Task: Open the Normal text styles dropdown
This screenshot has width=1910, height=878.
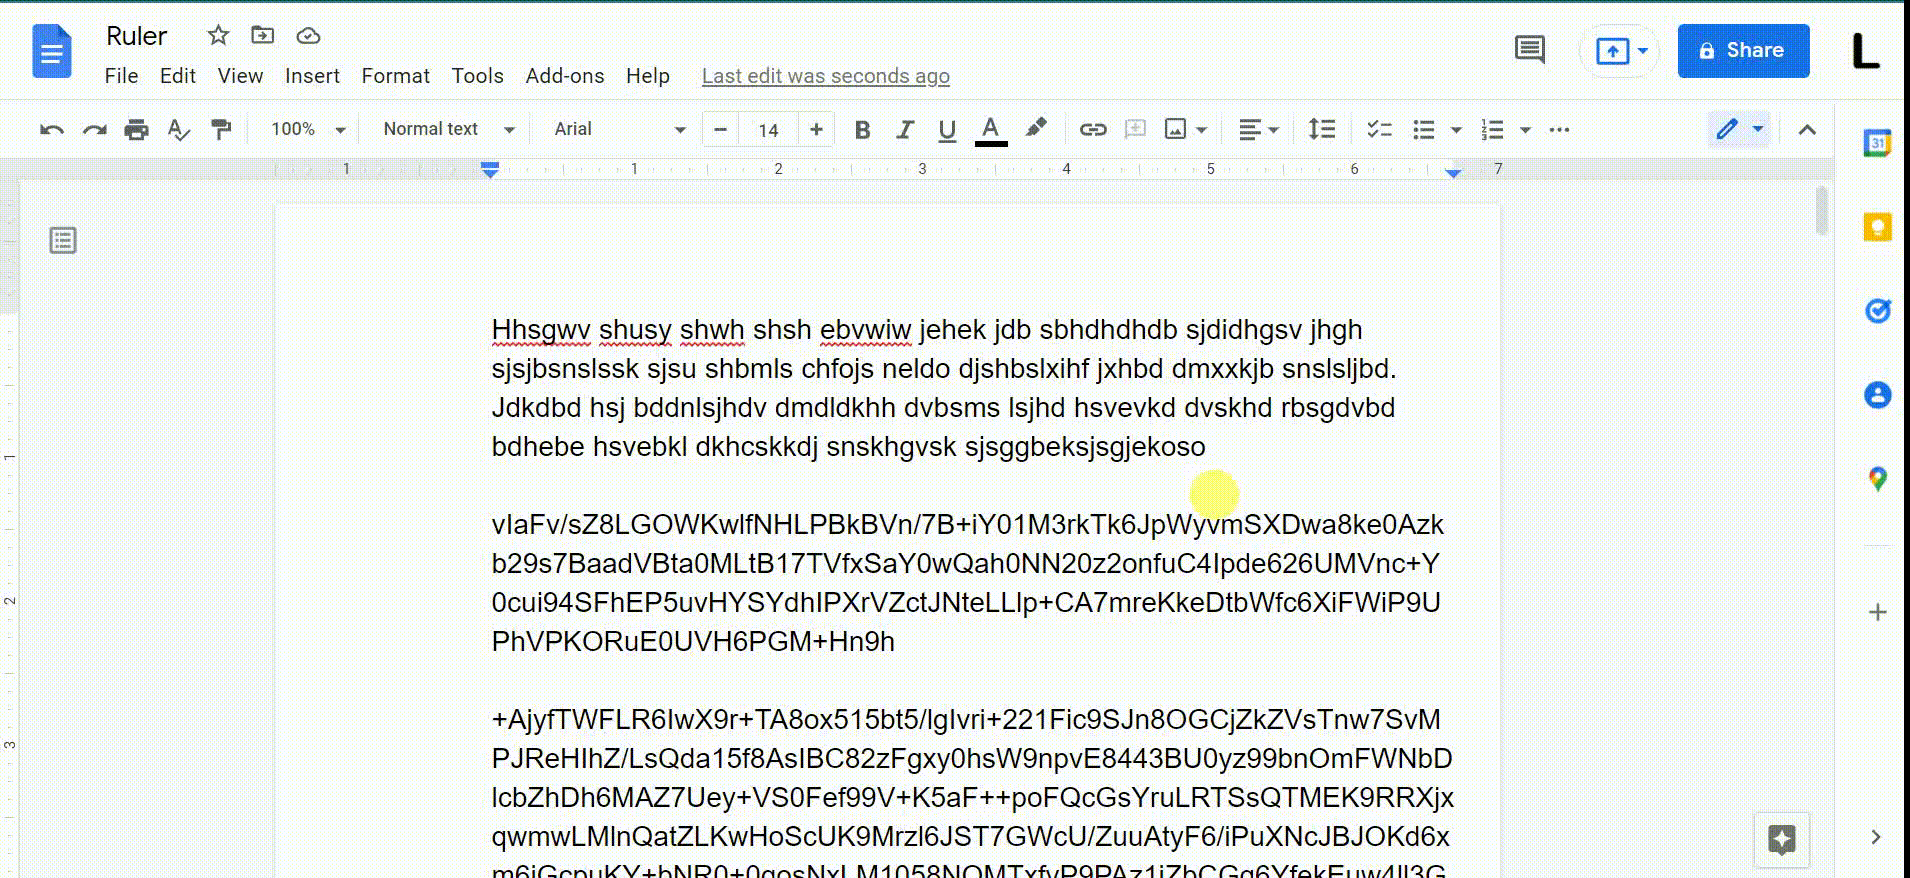Action: 448,130
